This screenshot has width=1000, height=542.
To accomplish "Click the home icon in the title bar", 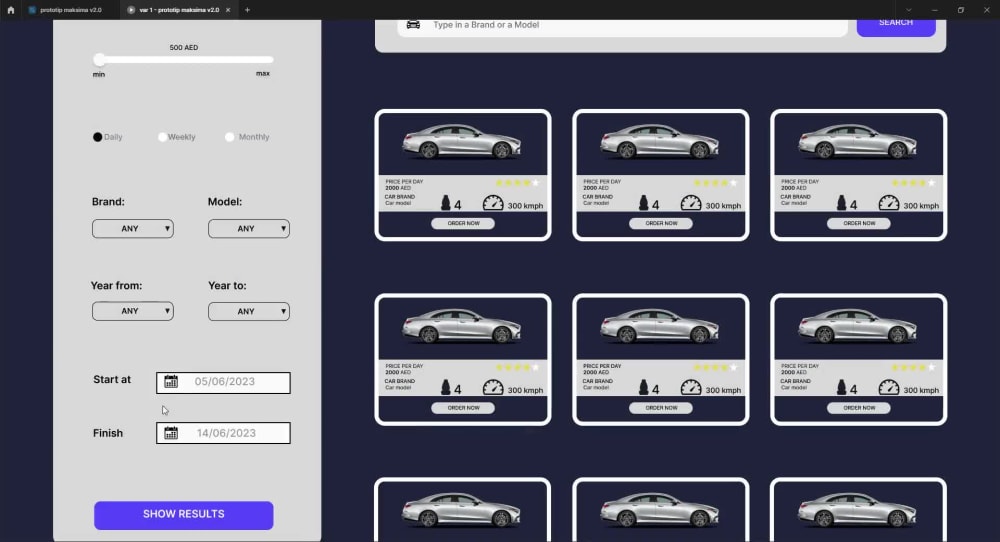I will [10, 10].
